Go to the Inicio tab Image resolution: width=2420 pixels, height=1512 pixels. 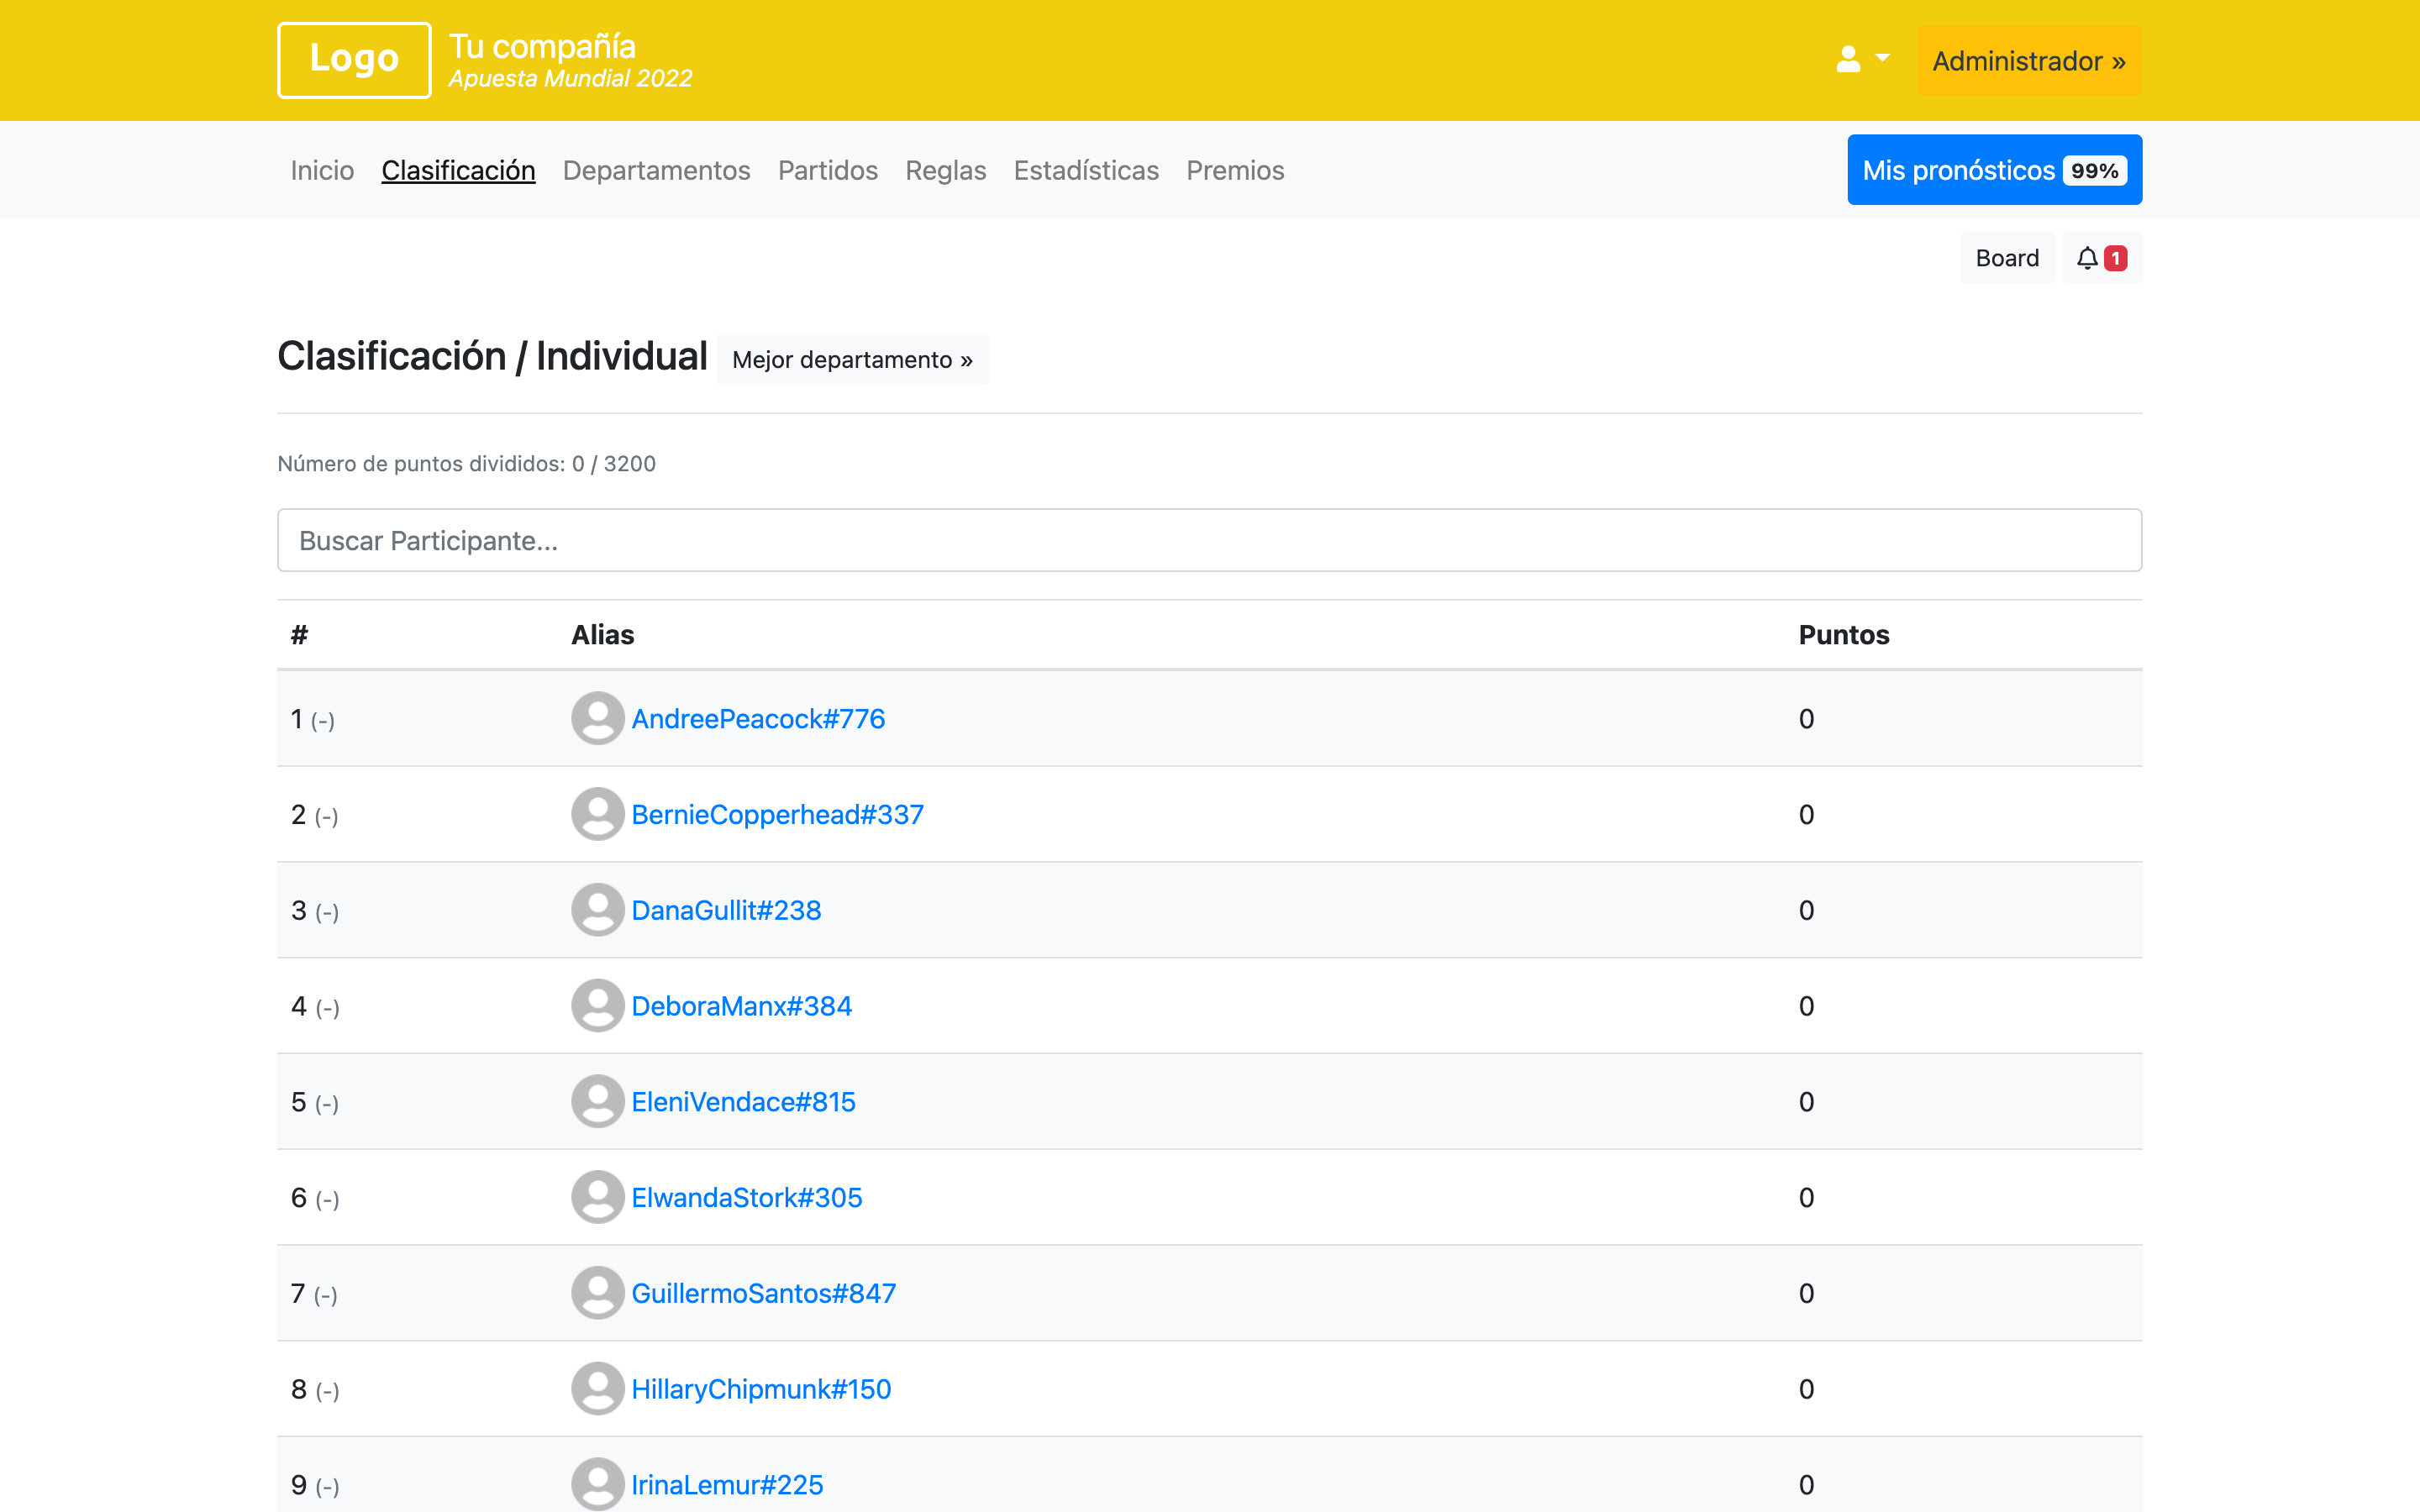click(322, 170)
